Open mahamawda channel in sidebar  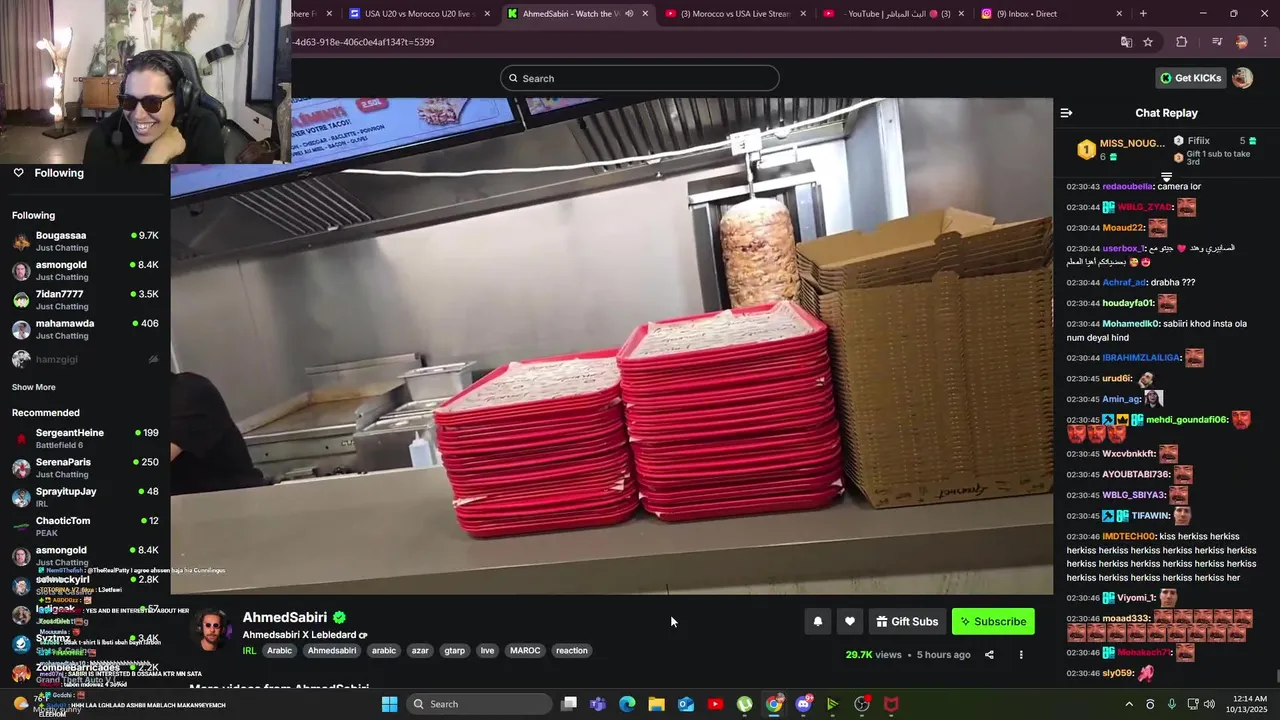[x=85, y=329]
